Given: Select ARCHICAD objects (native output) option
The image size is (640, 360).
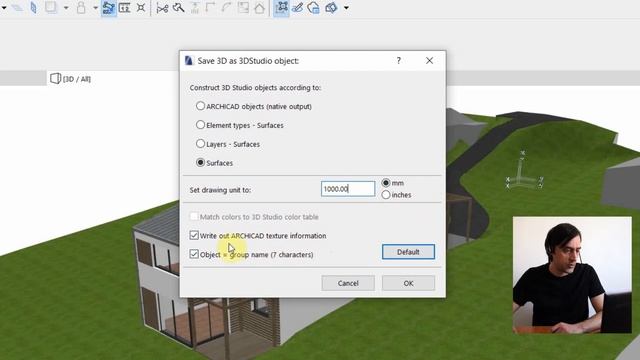Looking at the screenshot, I should pyautogui.click(x=200, y=106).
